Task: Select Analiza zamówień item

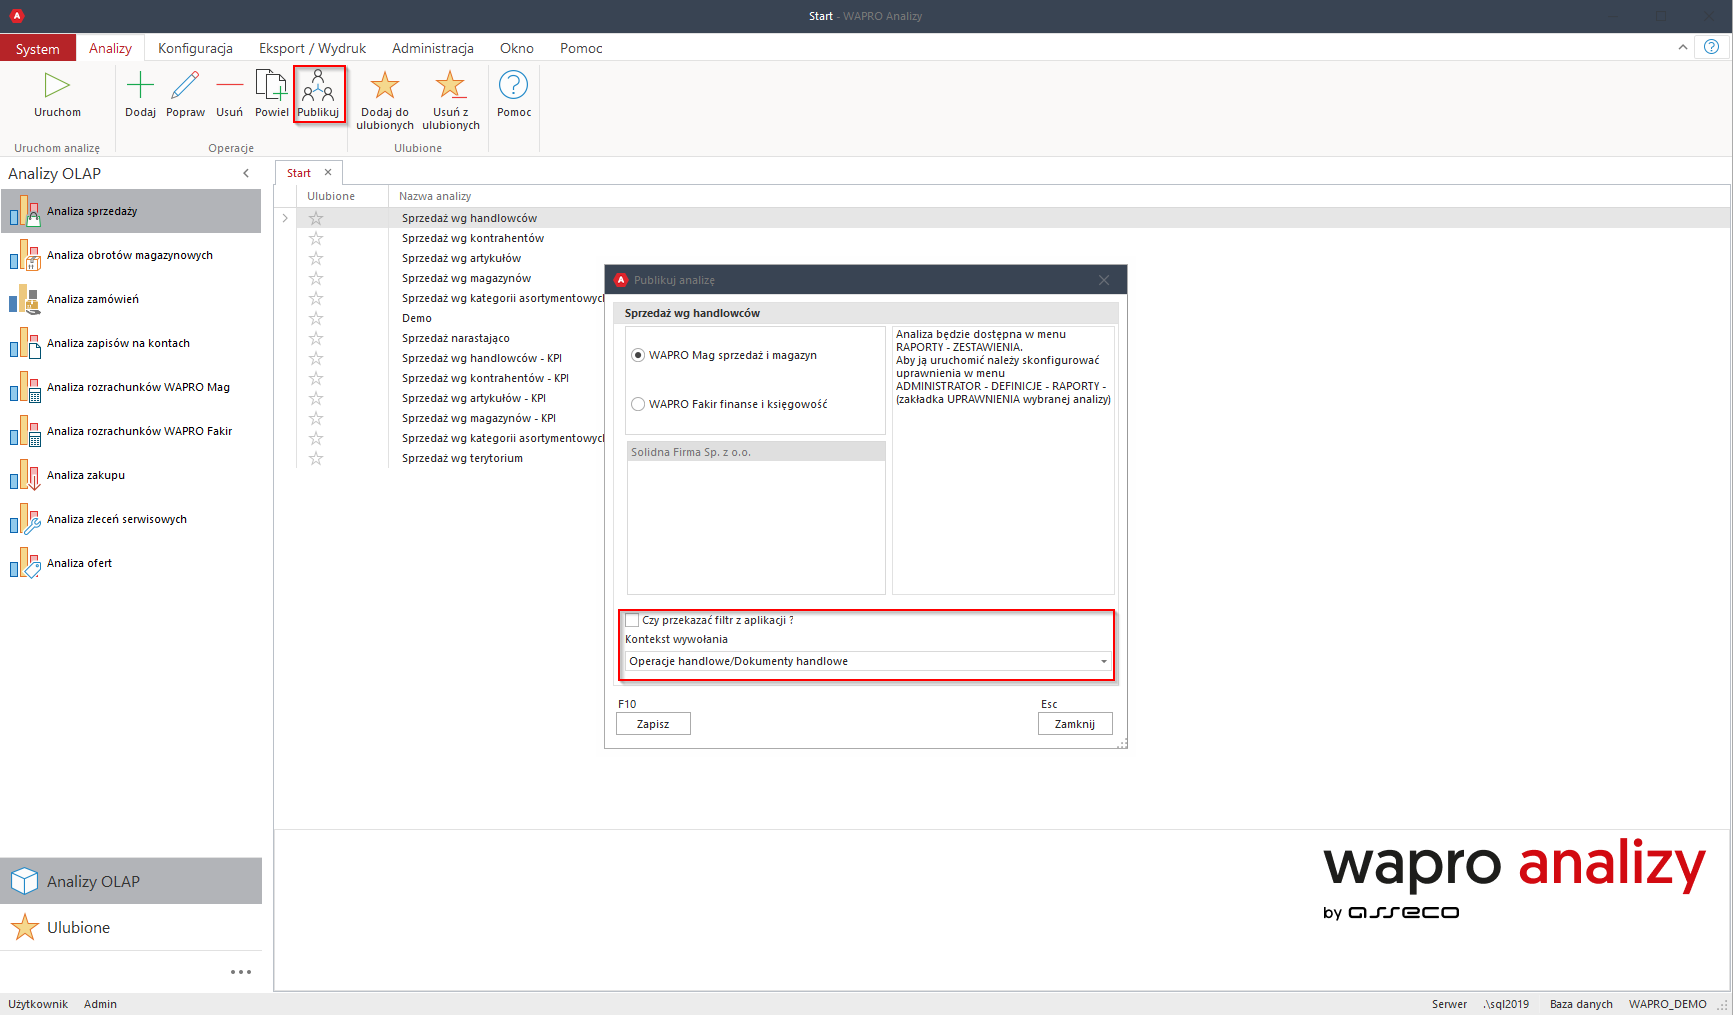Action: pos(131,299)
